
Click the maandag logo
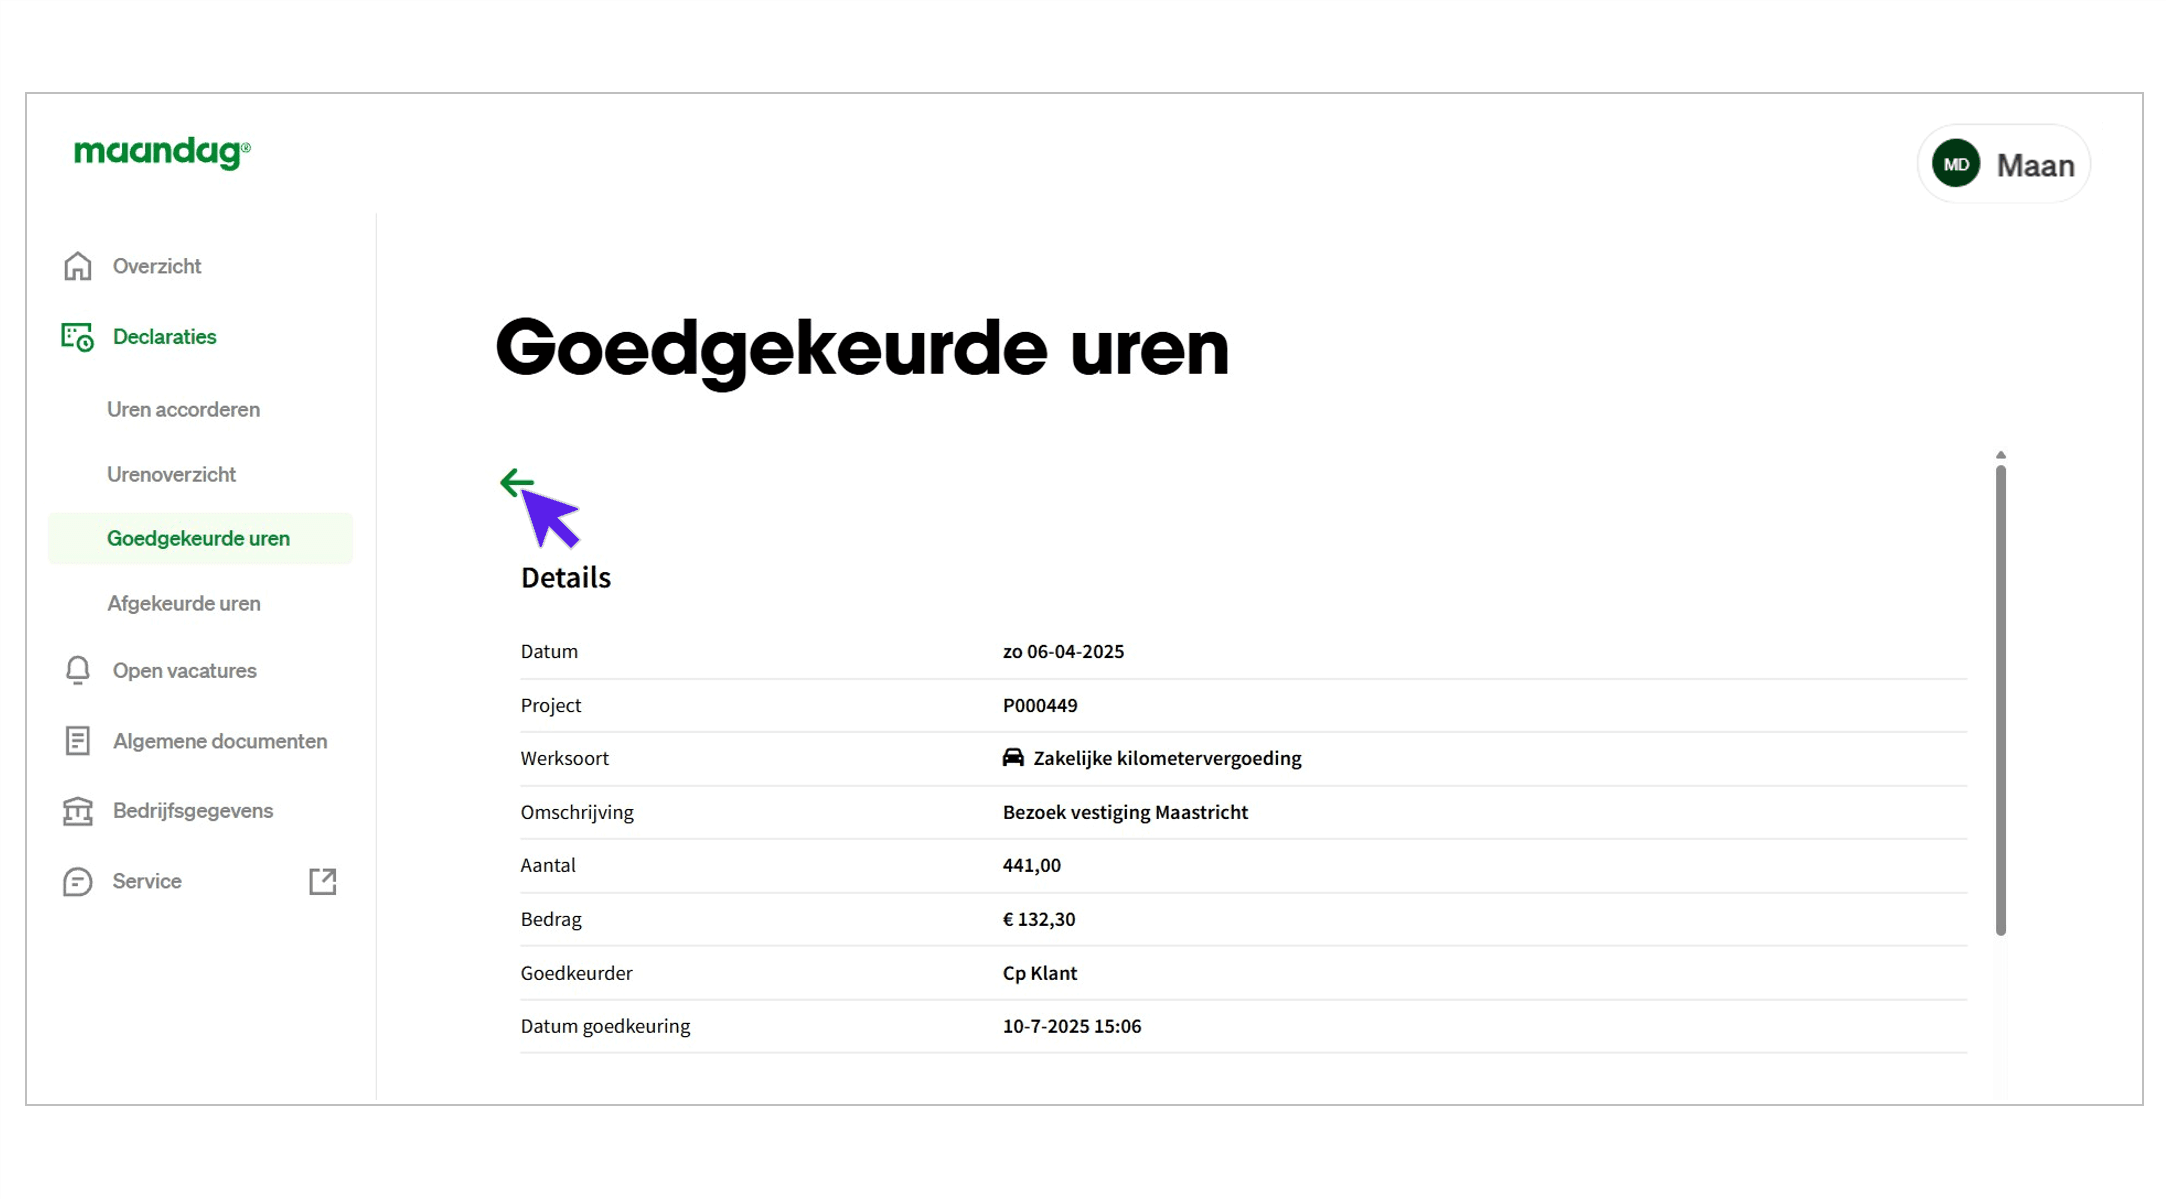159,152
